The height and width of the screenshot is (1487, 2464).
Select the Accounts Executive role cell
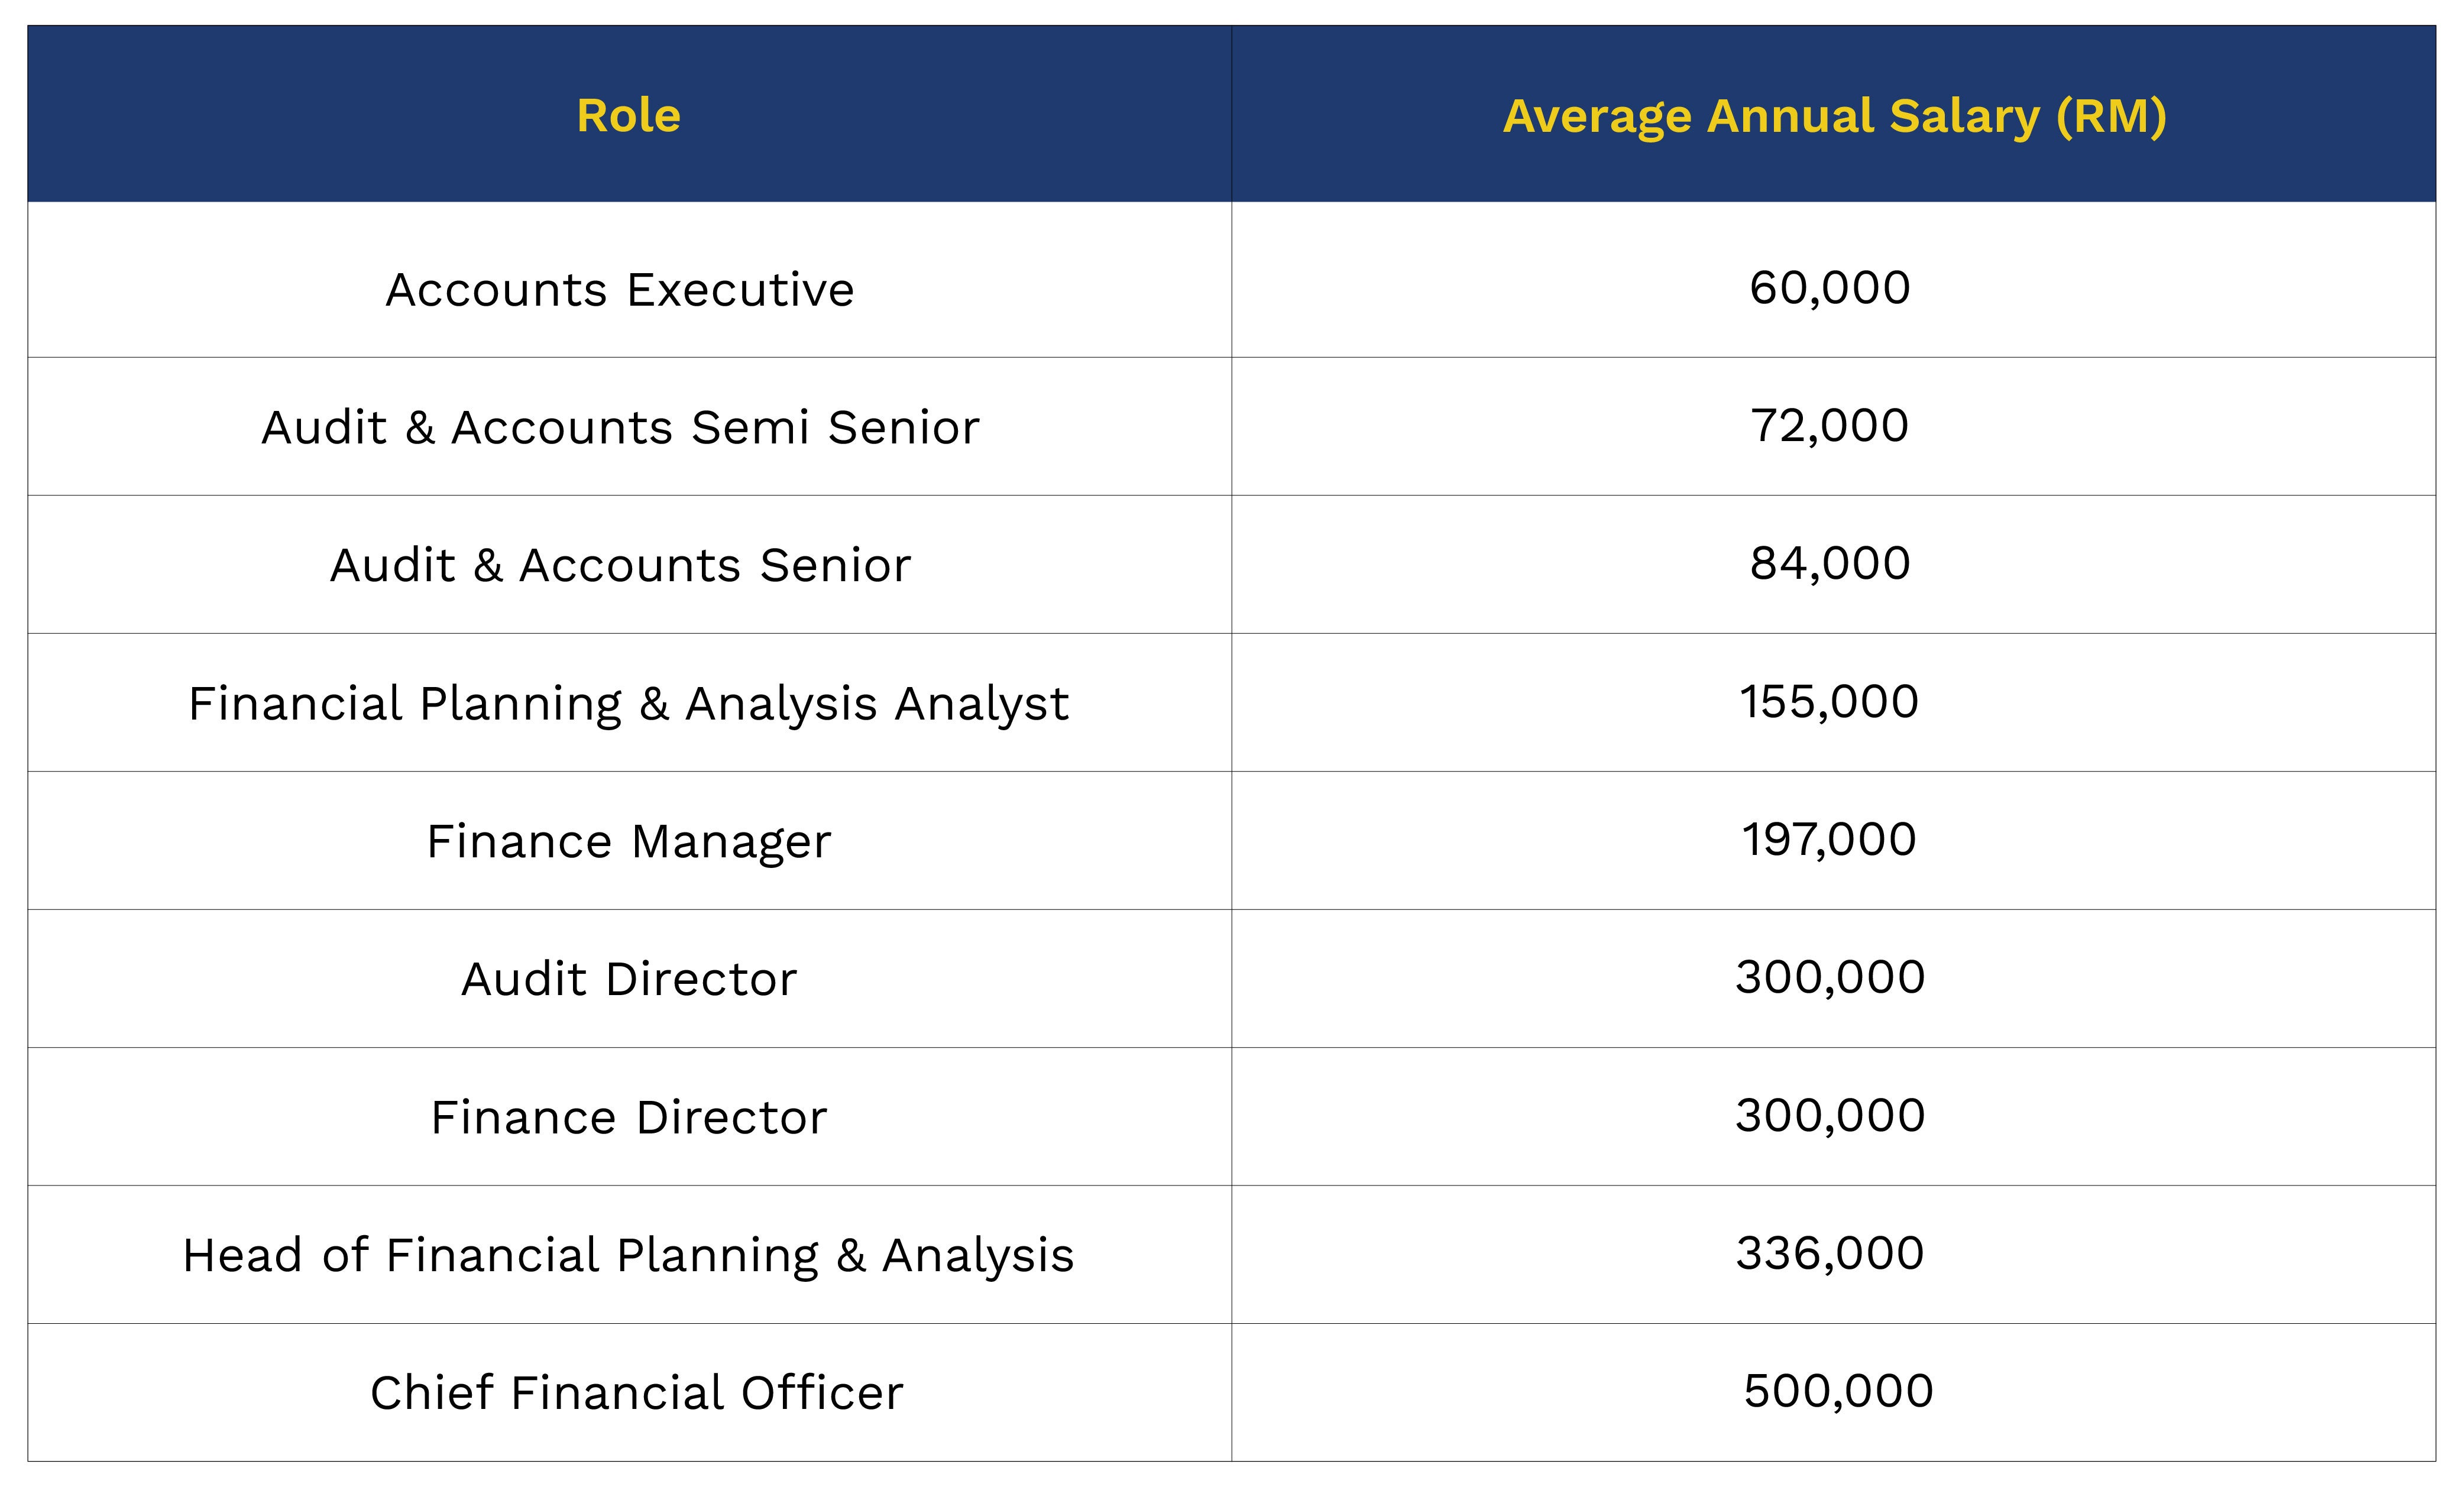620,290
